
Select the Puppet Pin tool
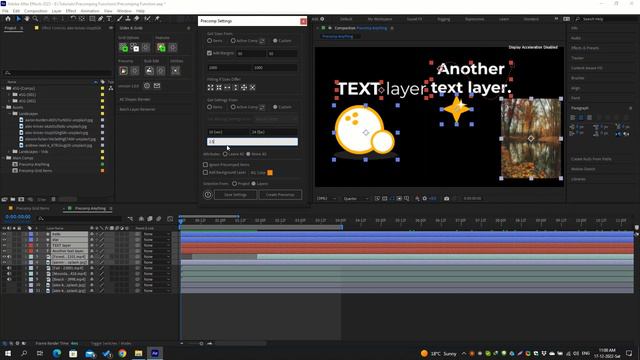click(x=157, y=19)
